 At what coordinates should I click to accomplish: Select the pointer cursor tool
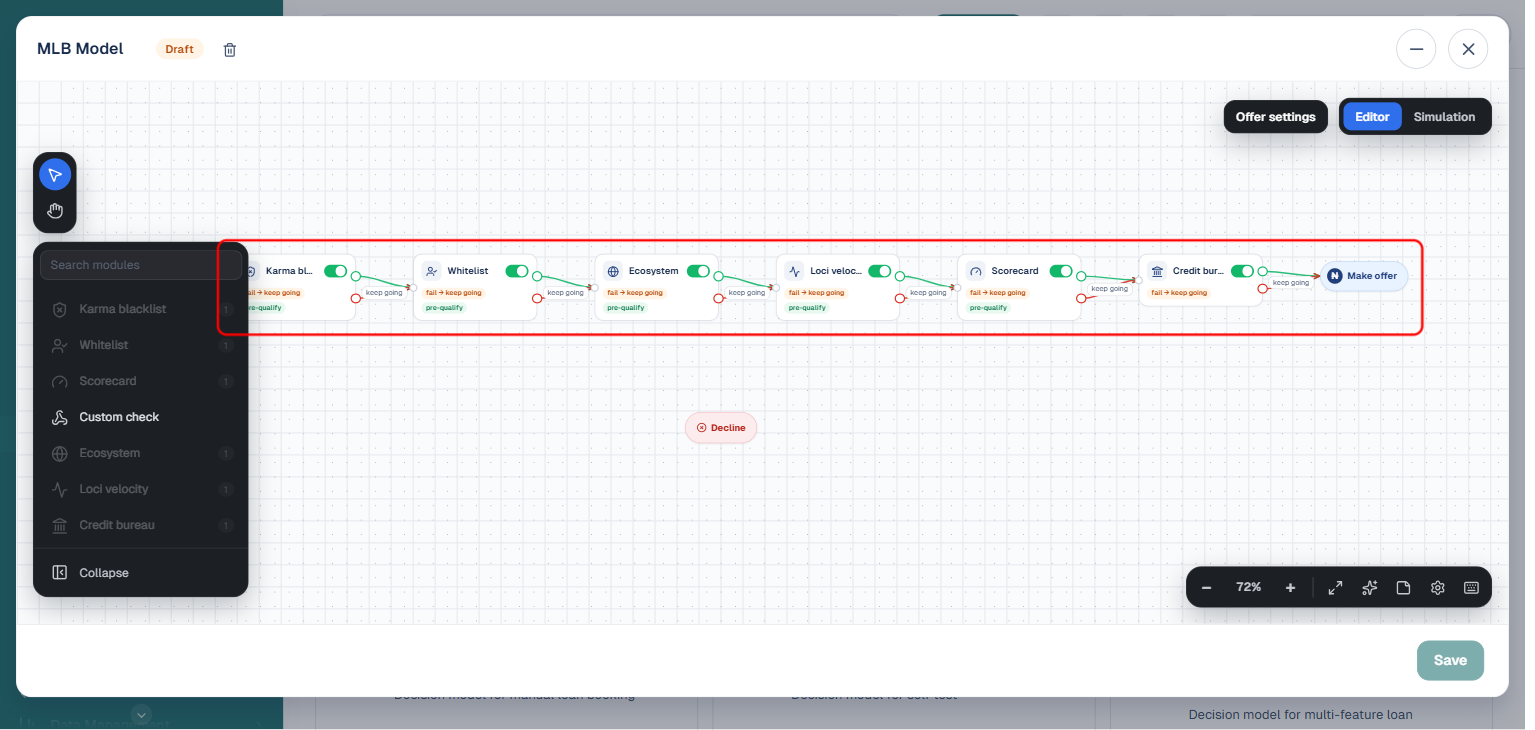coord(55,175)
